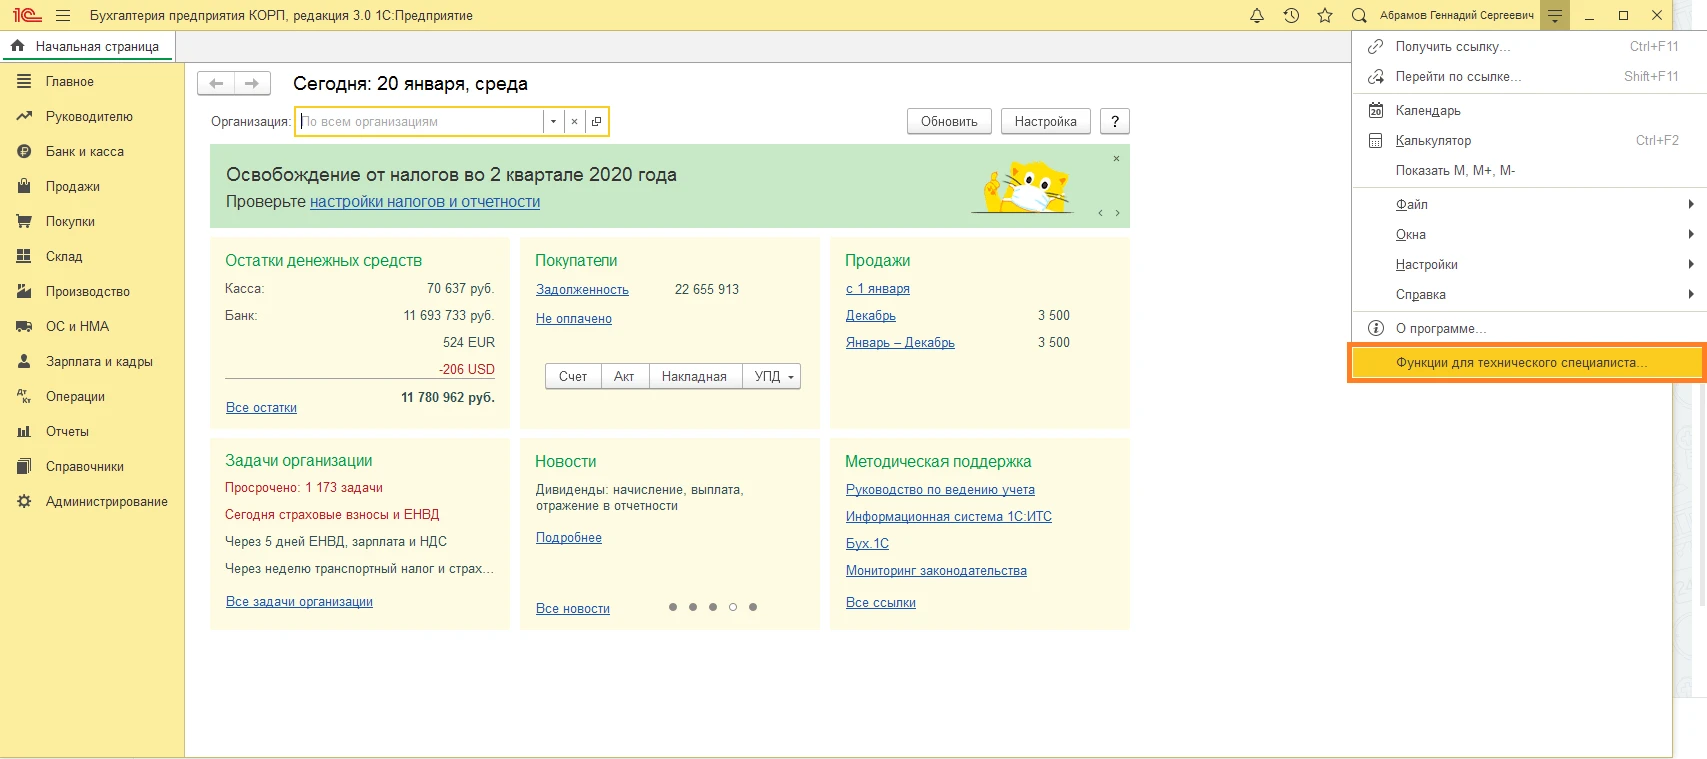Click the Продажи shopping bag icon
This screenshot has width=1707, height=759.
point(24,187)
